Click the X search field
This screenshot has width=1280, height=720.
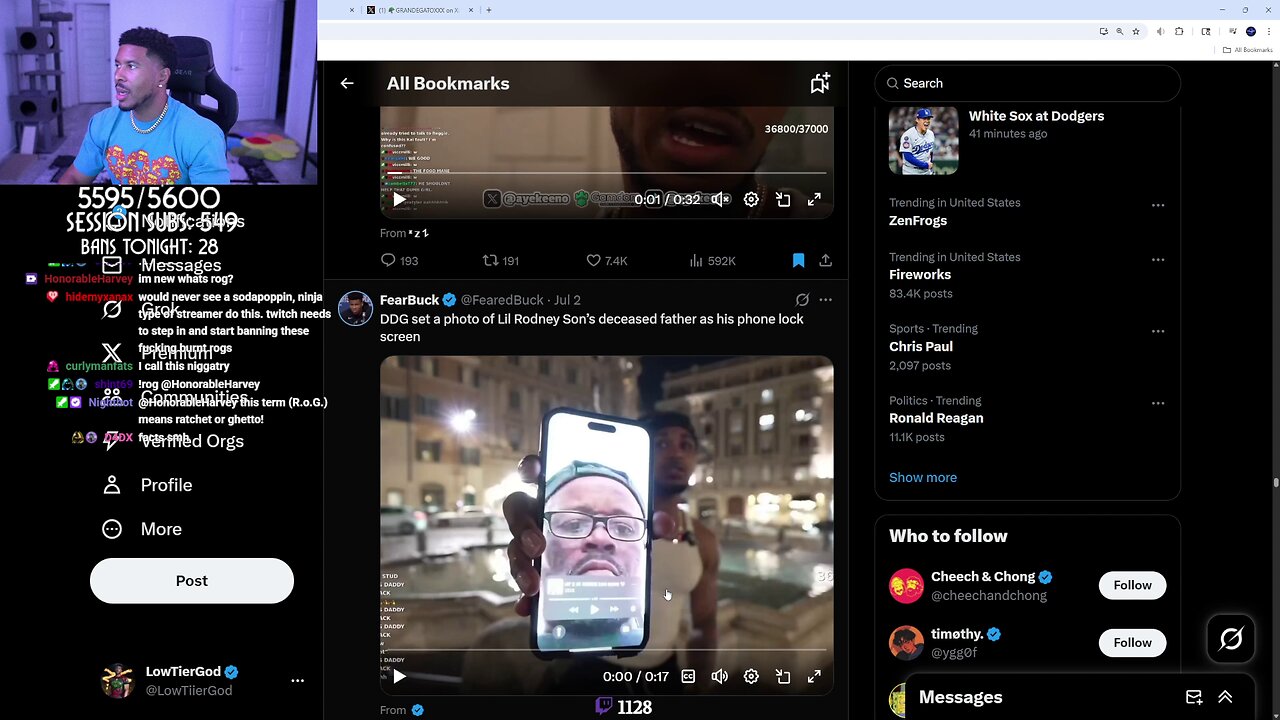[x=1027, y=83]
